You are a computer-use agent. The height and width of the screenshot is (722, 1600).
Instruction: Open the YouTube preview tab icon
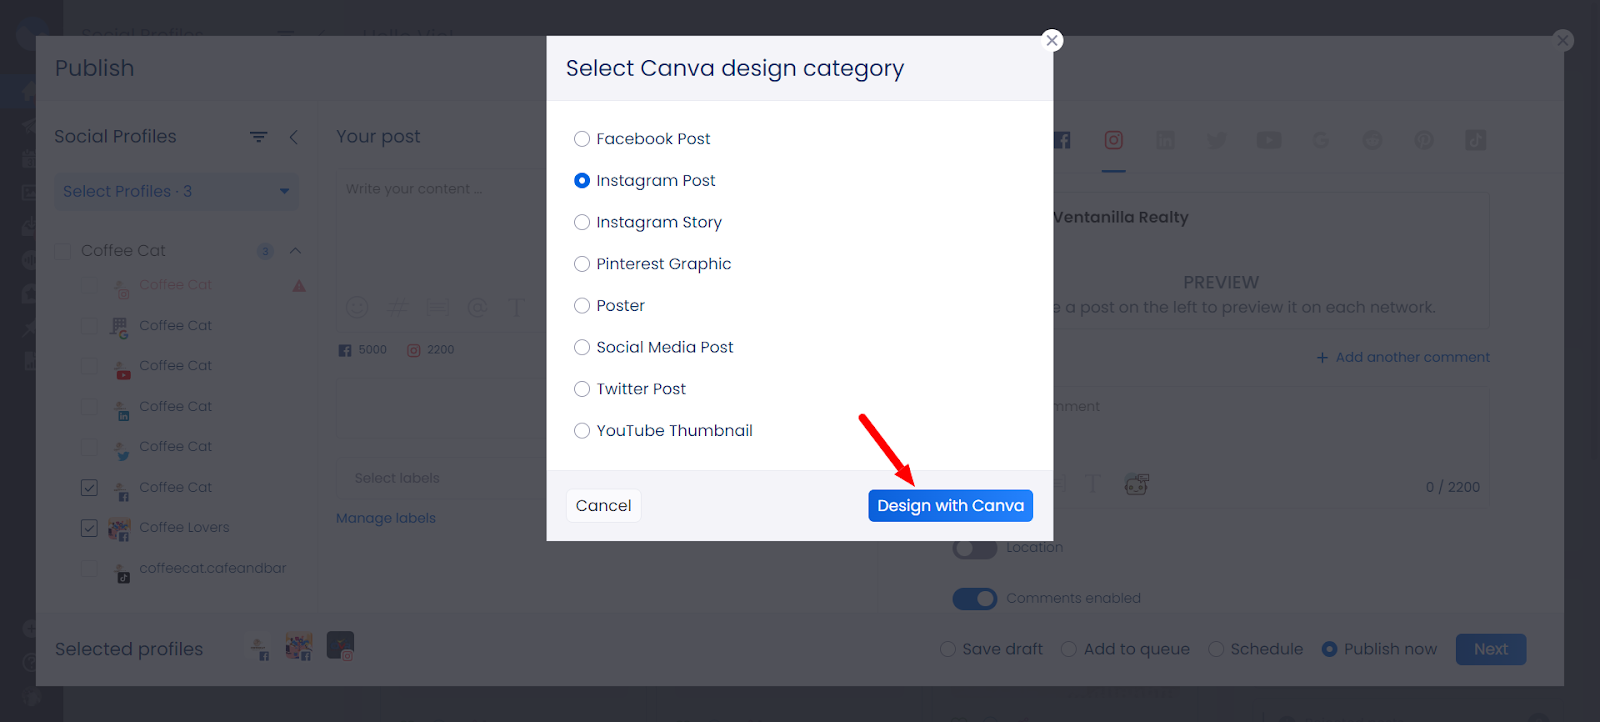pyautogui.click(x=1269, y=141)
